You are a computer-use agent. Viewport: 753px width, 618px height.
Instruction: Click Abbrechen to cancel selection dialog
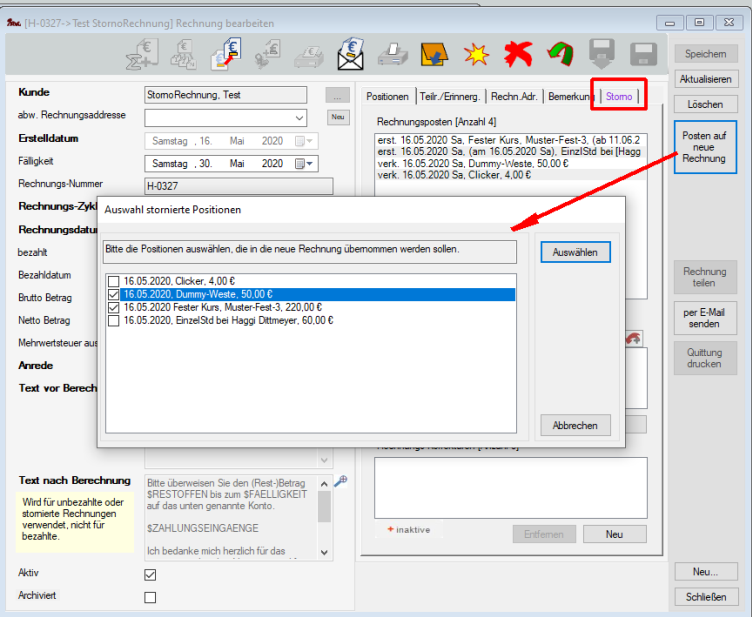click(575, 425)
